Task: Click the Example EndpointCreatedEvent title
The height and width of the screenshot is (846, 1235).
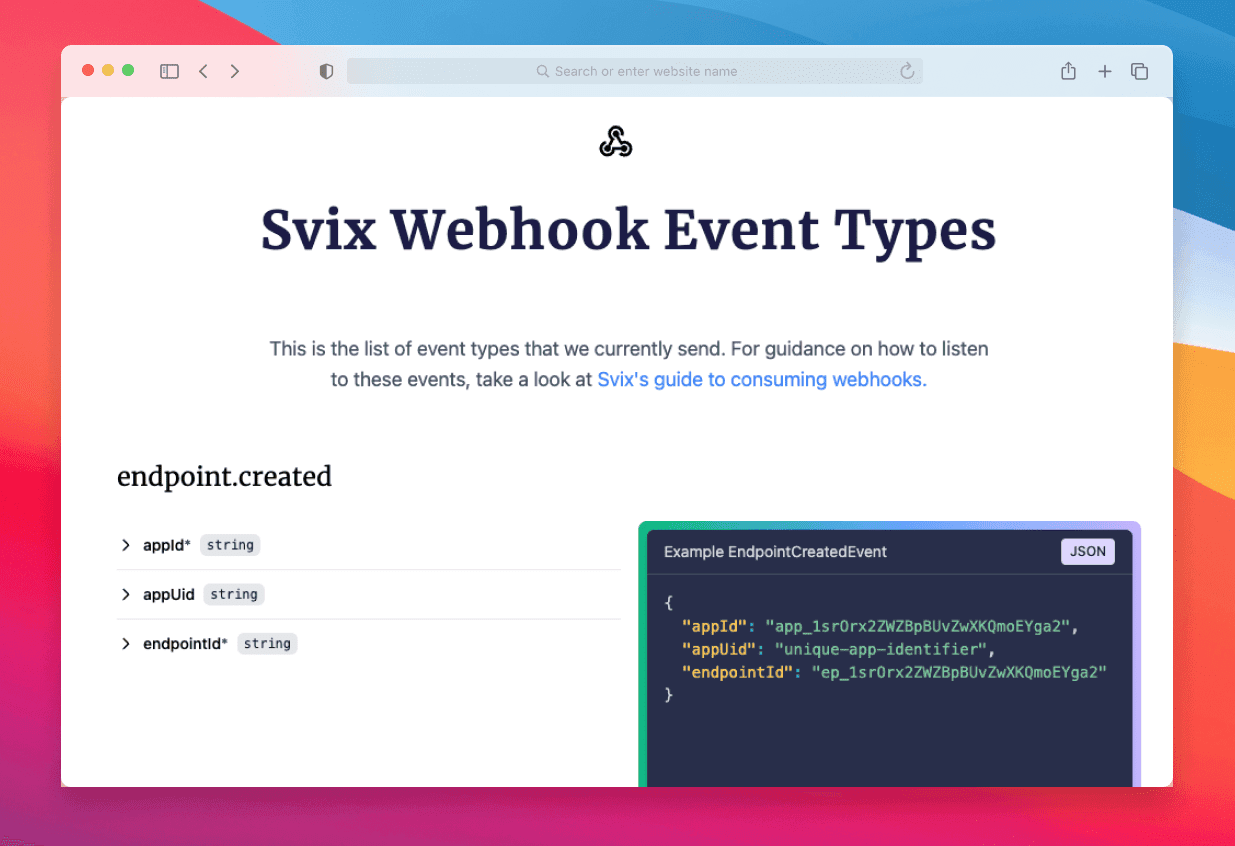Action: point(775,551)
